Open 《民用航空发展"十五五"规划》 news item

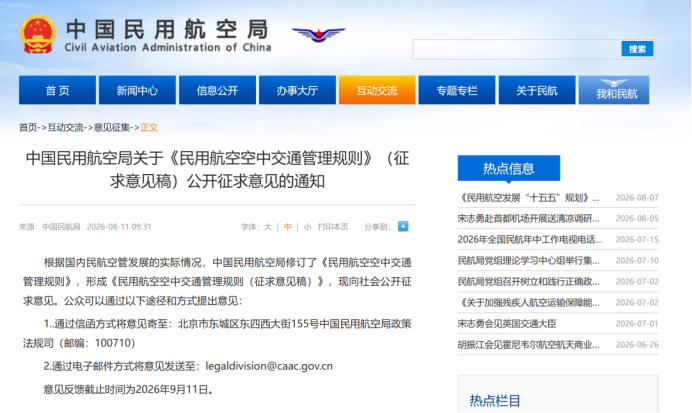coord(528,198)
